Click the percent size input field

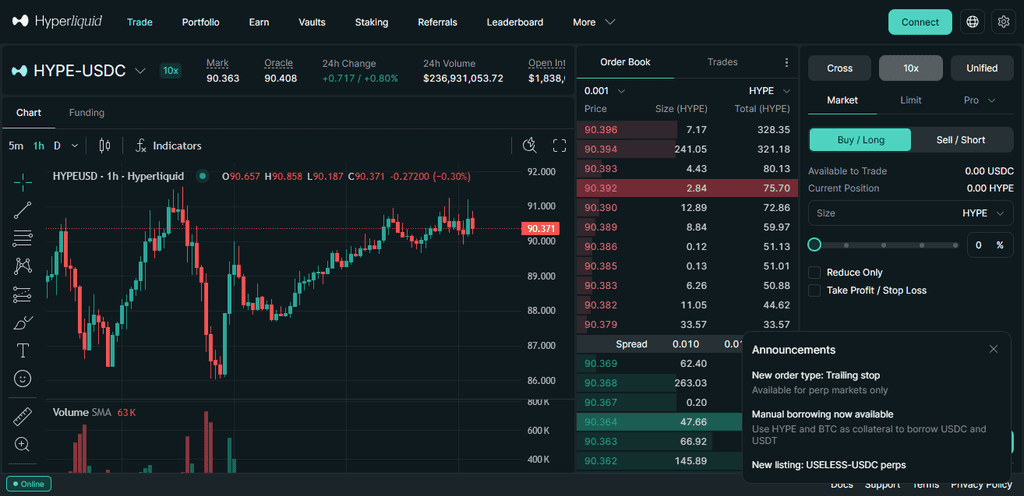990,245
